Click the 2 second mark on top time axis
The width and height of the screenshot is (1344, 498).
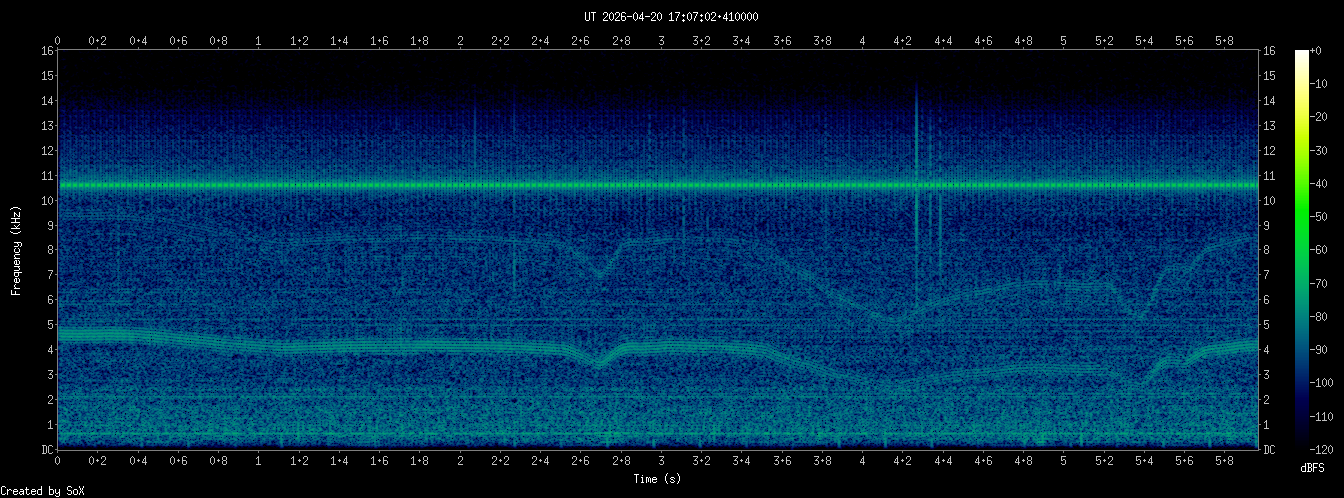[x=460, y=41]
